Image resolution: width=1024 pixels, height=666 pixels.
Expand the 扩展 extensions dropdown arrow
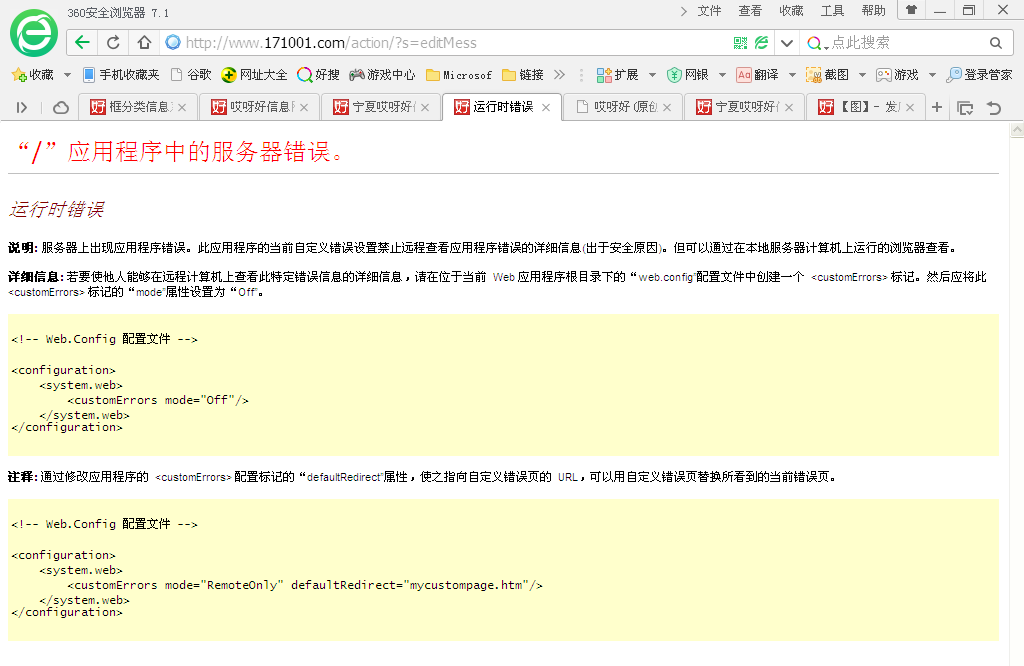[x=652, y=75]
